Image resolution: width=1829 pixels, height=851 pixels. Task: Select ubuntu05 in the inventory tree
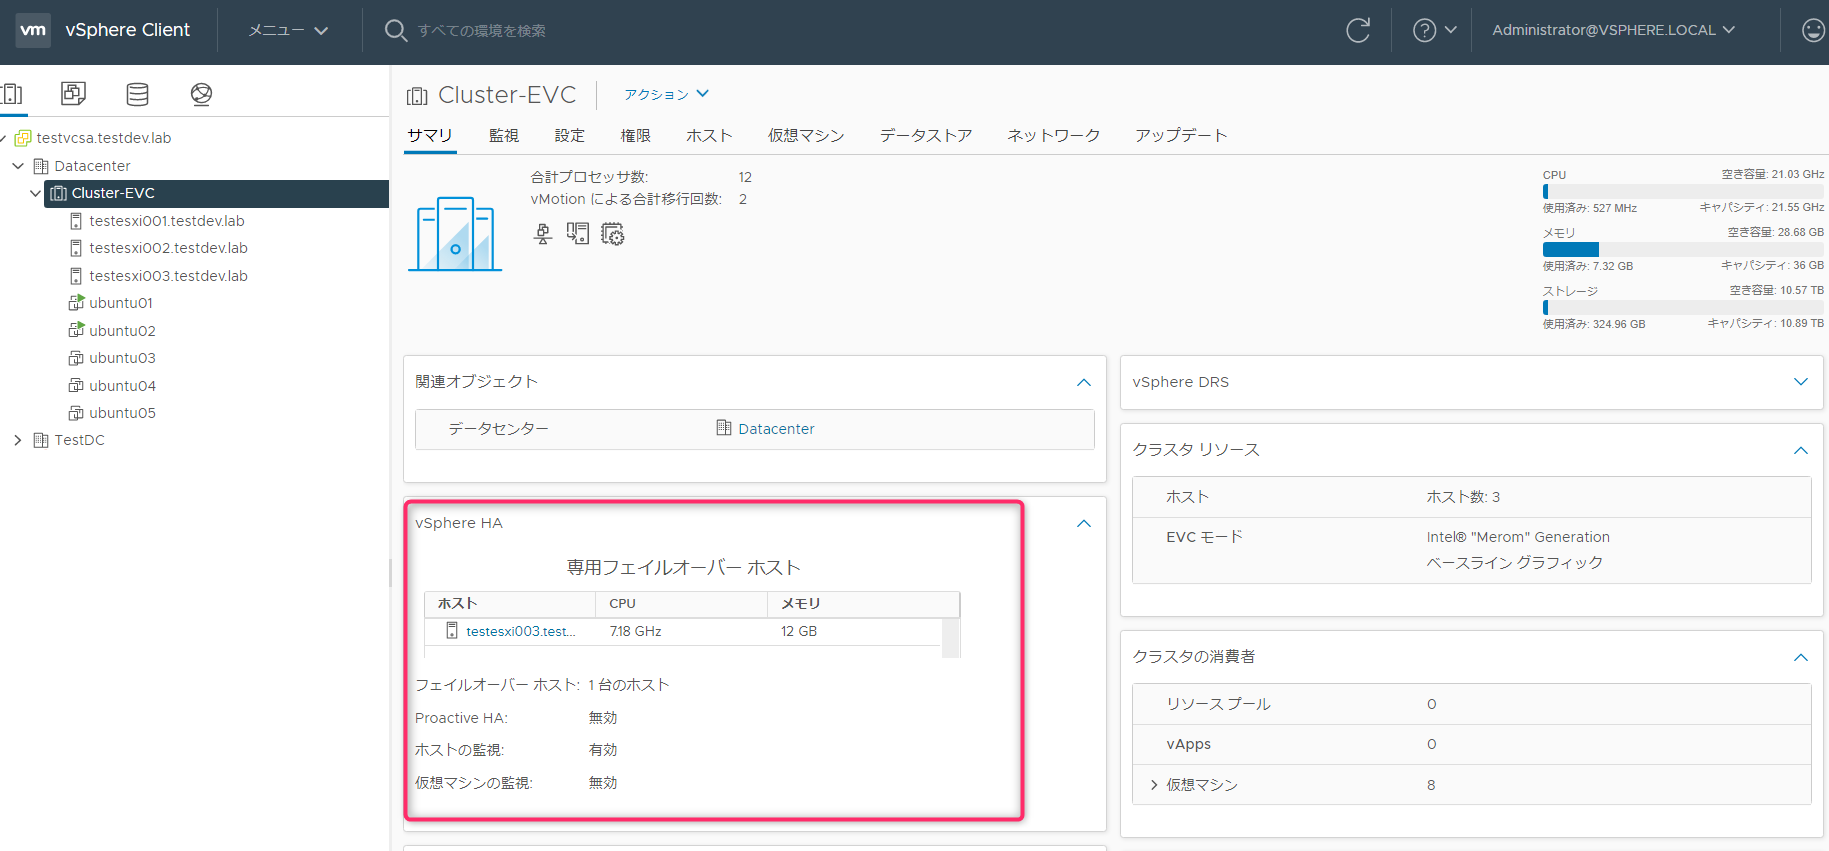(122, 413)
